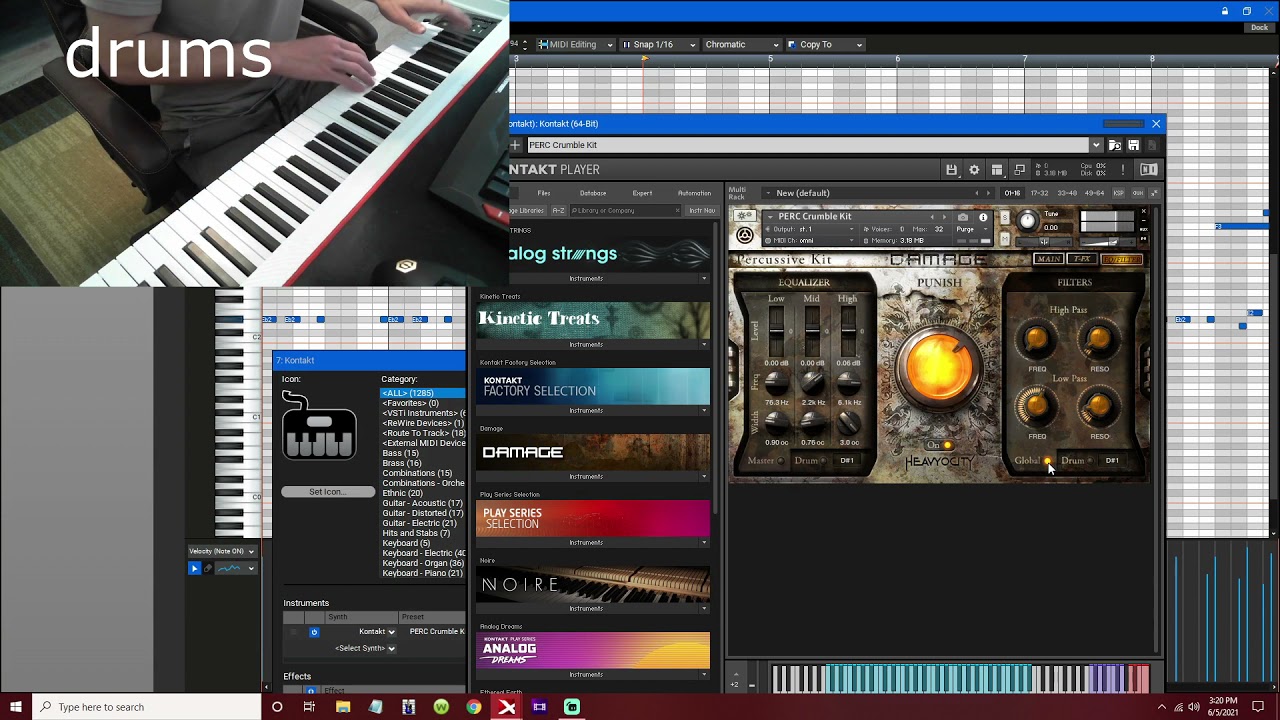
Task: Open Kontakt save/files menu floppy icon
Action: pyautogui.click(x=951, y=170)
